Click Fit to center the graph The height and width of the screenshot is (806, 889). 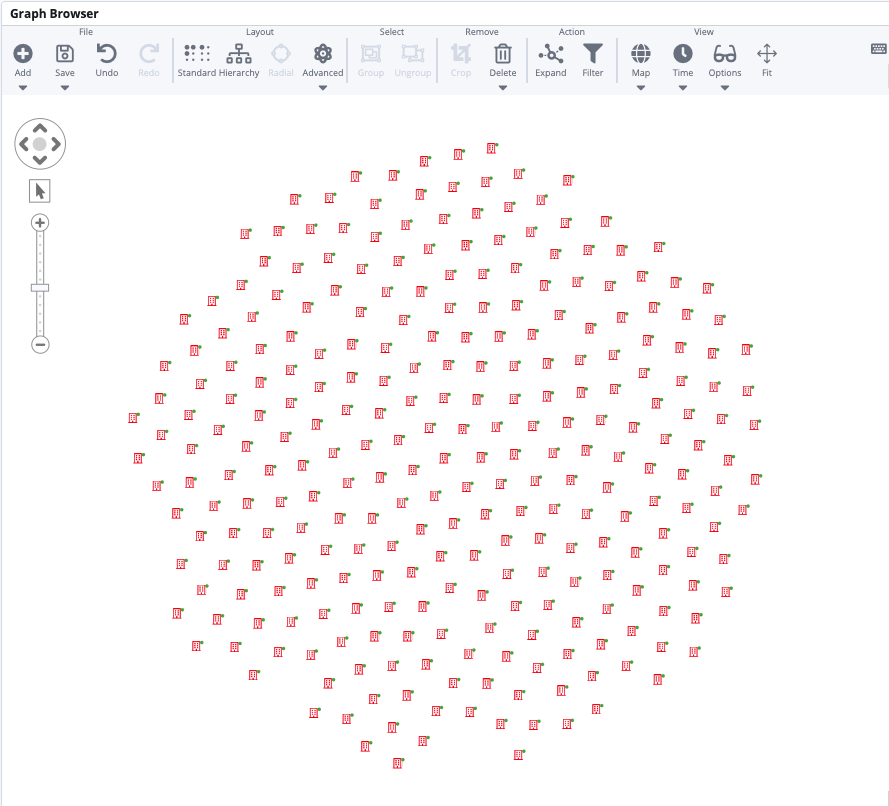click(x=766, y=54)
